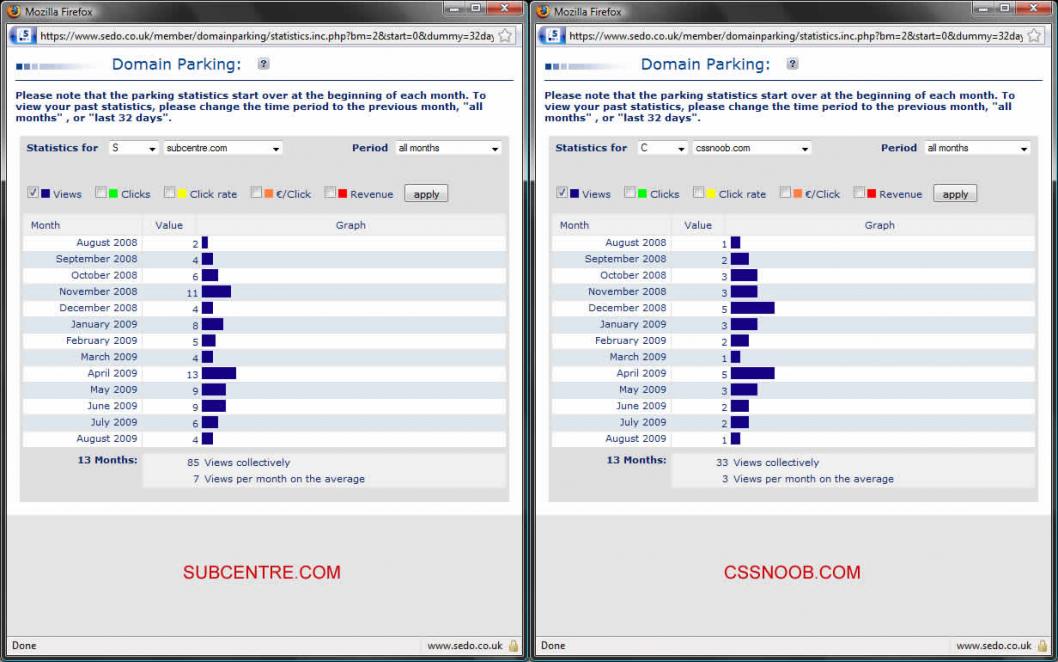Click the '13 Months:' label in the cssnoob.com window
Image resolution: width=1058 pixels, height=662 pixels.
pyautogui.click(x=636, y=460)
